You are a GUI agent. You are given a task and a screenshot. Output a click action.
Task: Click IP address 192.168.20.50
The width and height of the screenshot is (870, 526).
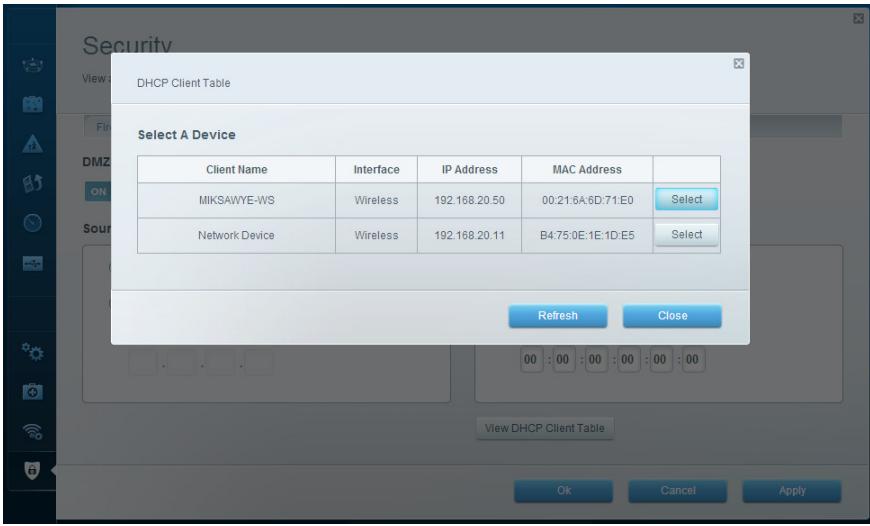click(469, 200)
